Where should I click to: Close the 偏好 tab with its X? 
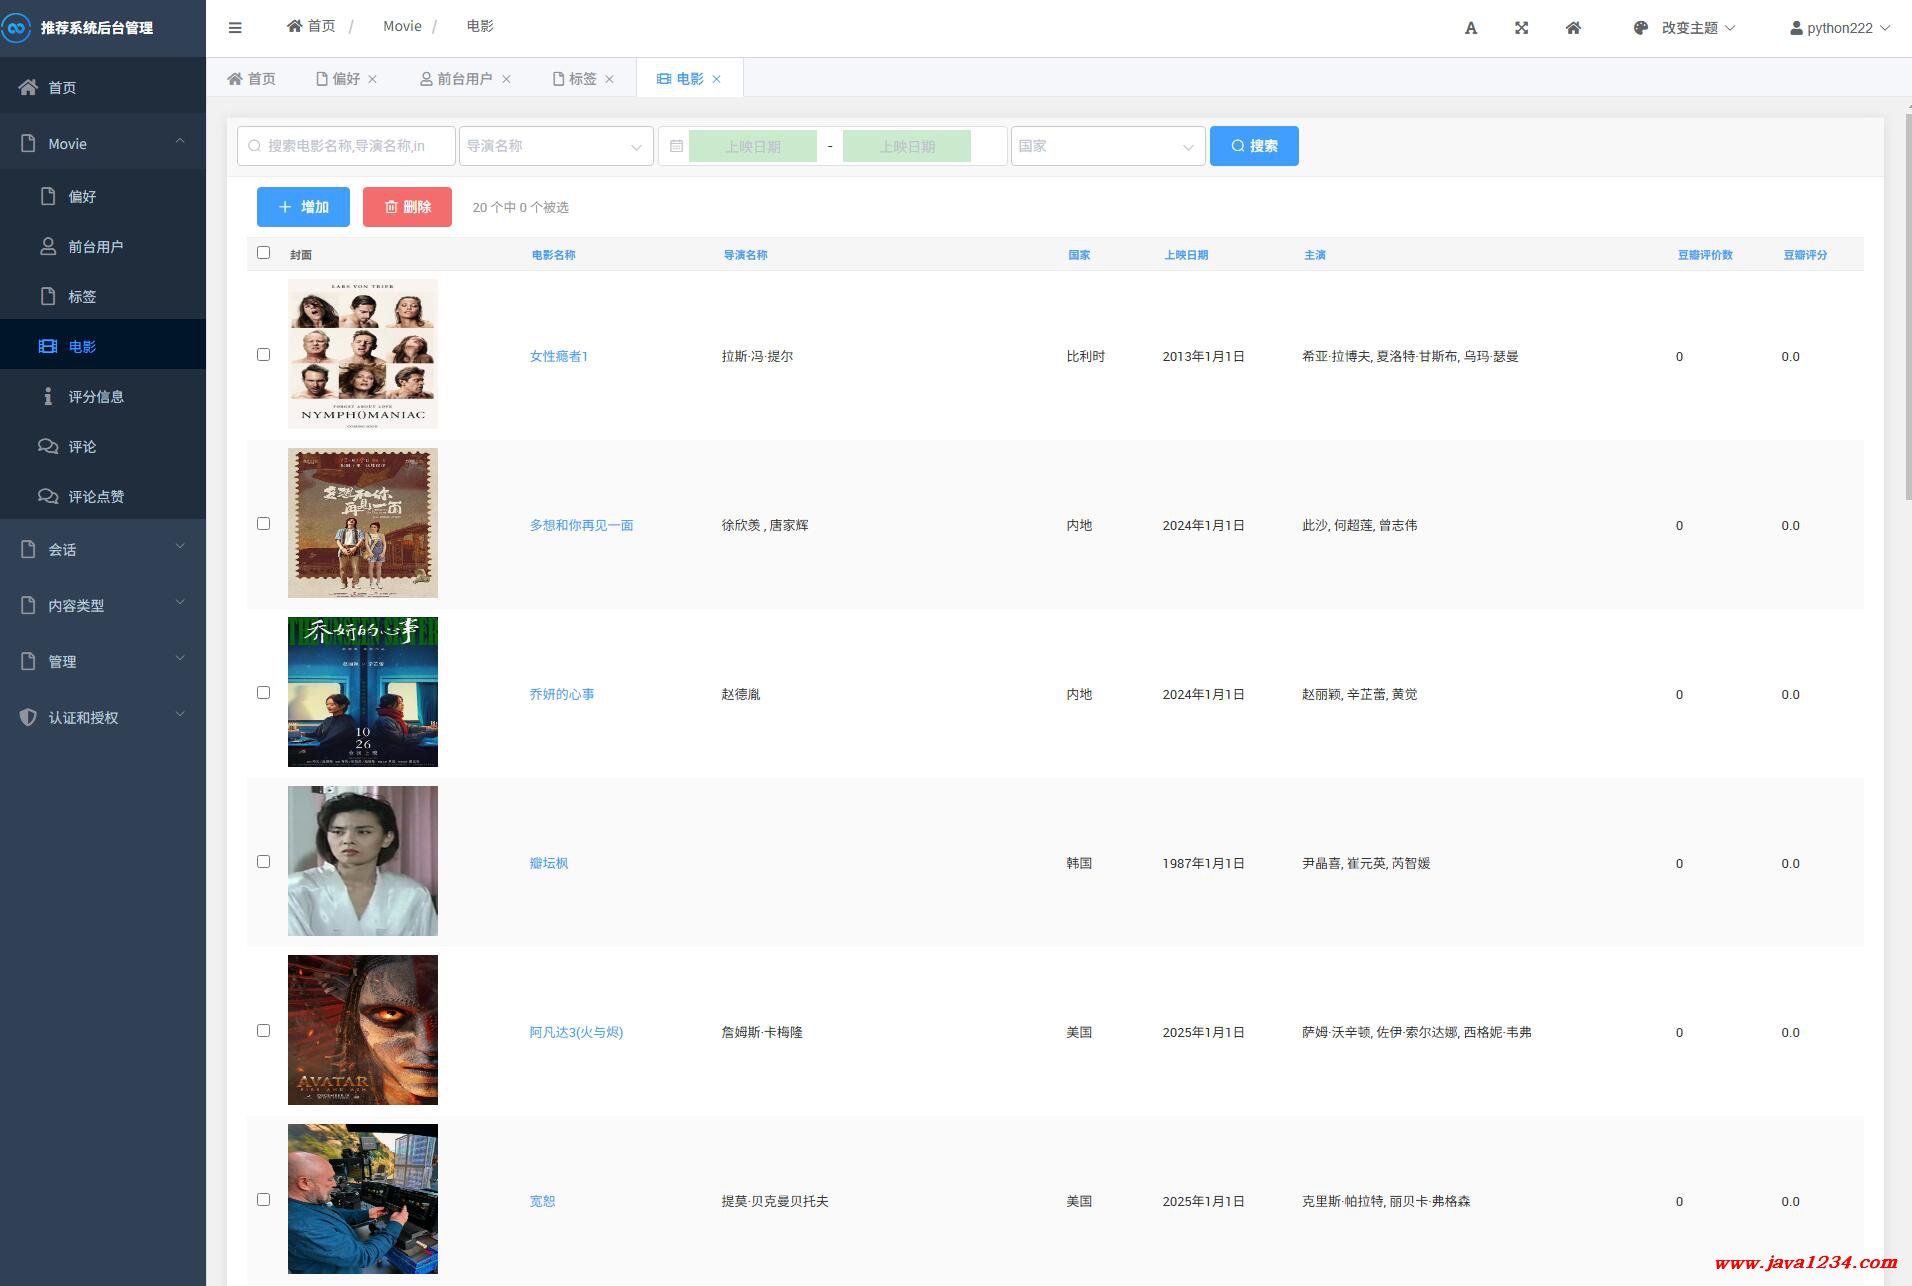coord(373,79)
